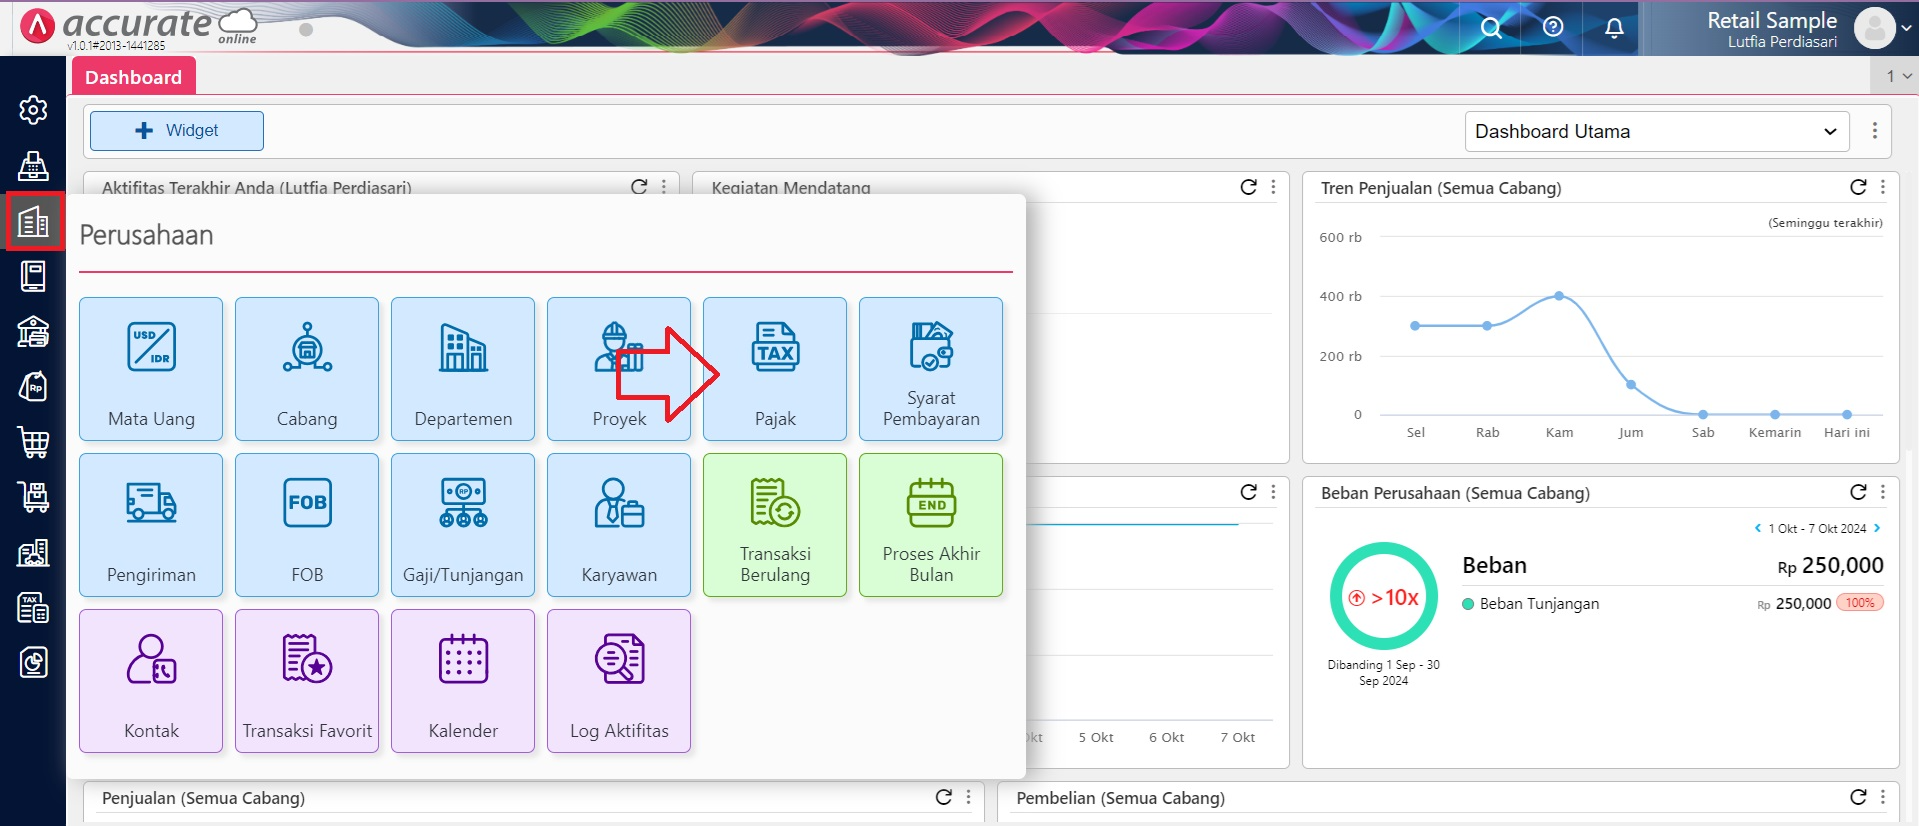1919x826 pixels.
Task: Open the Karyawan tile
Action: (x=619, y=525)
